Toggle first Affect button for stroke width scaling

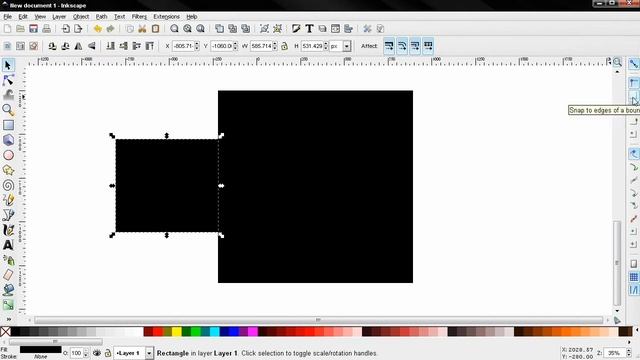coord(389,46)
